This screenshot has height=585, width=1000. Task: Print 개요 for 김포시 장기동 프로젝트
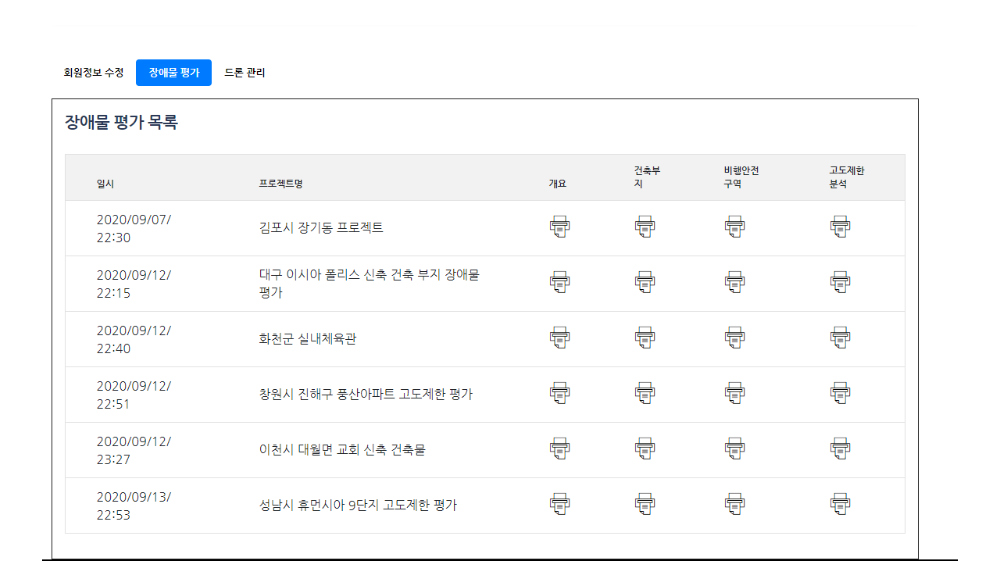pyautogui.click(x=559, y=226)
